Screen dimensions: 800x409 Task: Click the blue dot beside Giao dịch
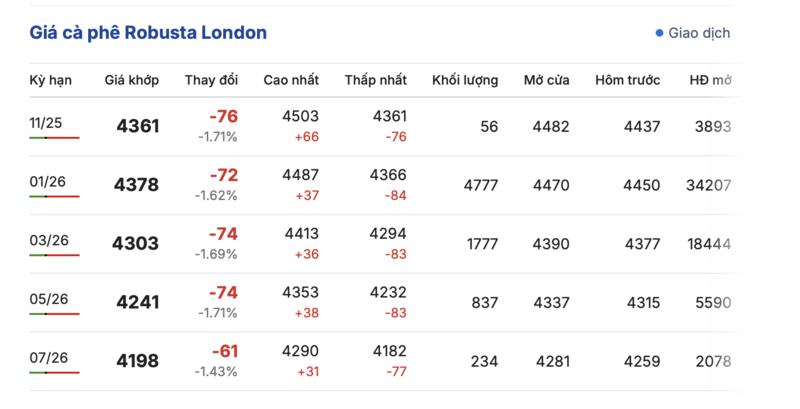[x=659, y=33]
